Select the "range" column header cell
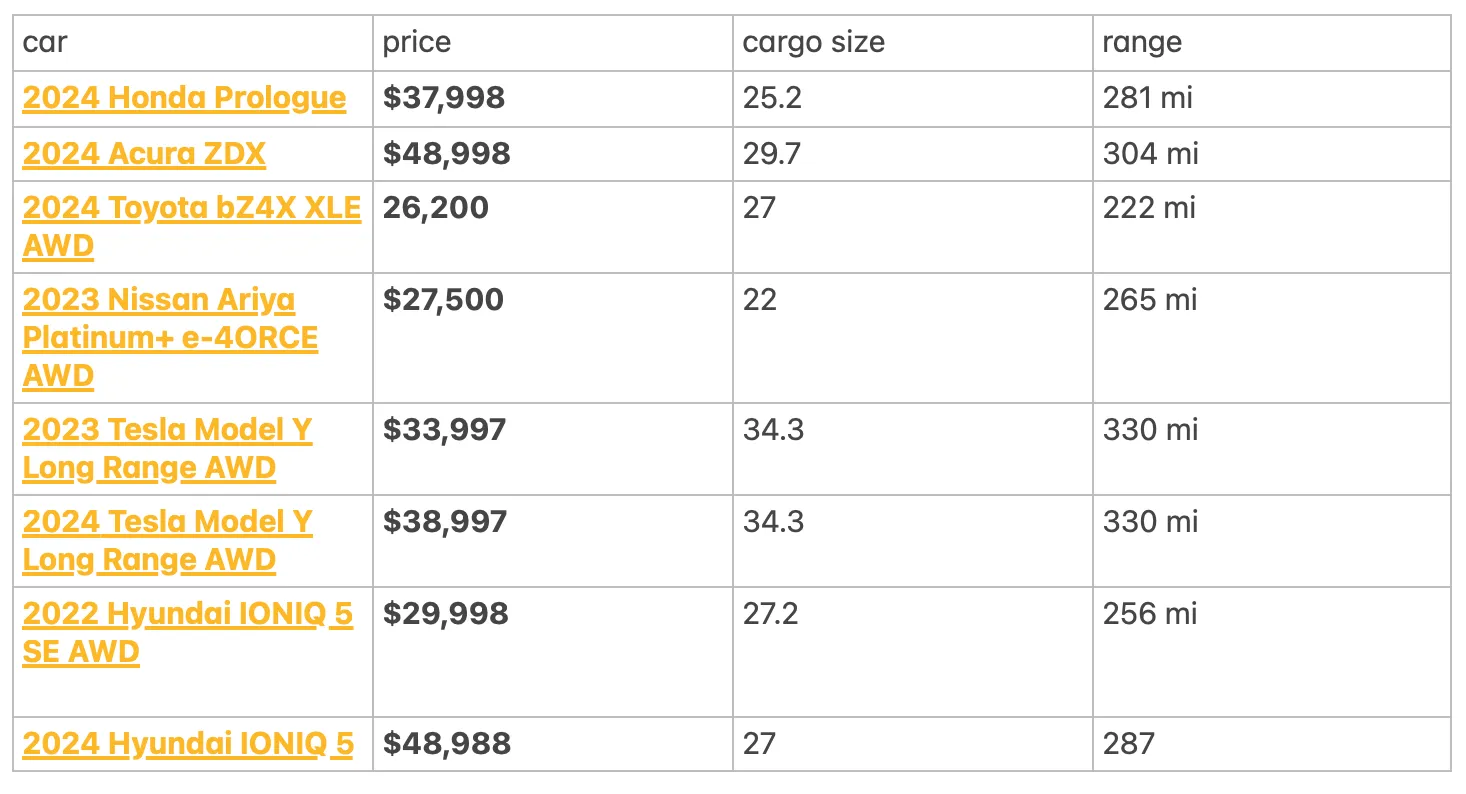Viewport: 1466px width, 794px height. (x=1271, y=43)
